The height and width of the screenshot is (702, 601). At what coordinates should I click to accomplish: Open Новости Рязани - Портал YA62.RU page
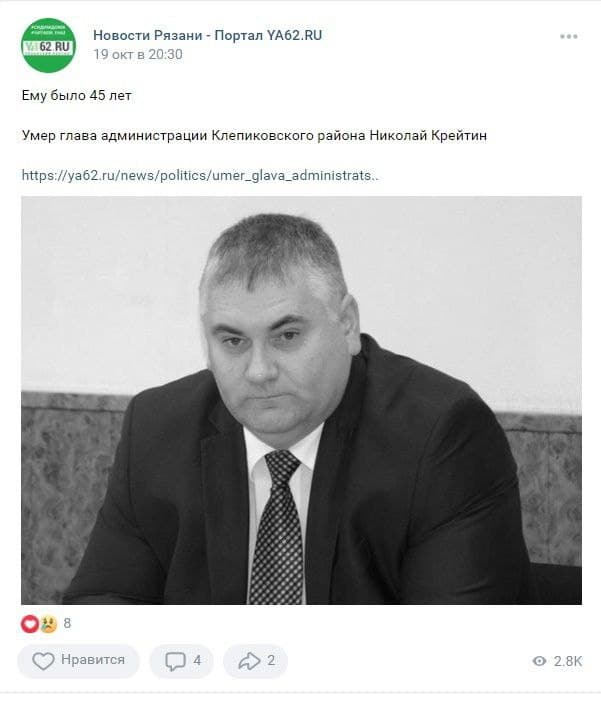pyautogui.click(x=207, y=35)
